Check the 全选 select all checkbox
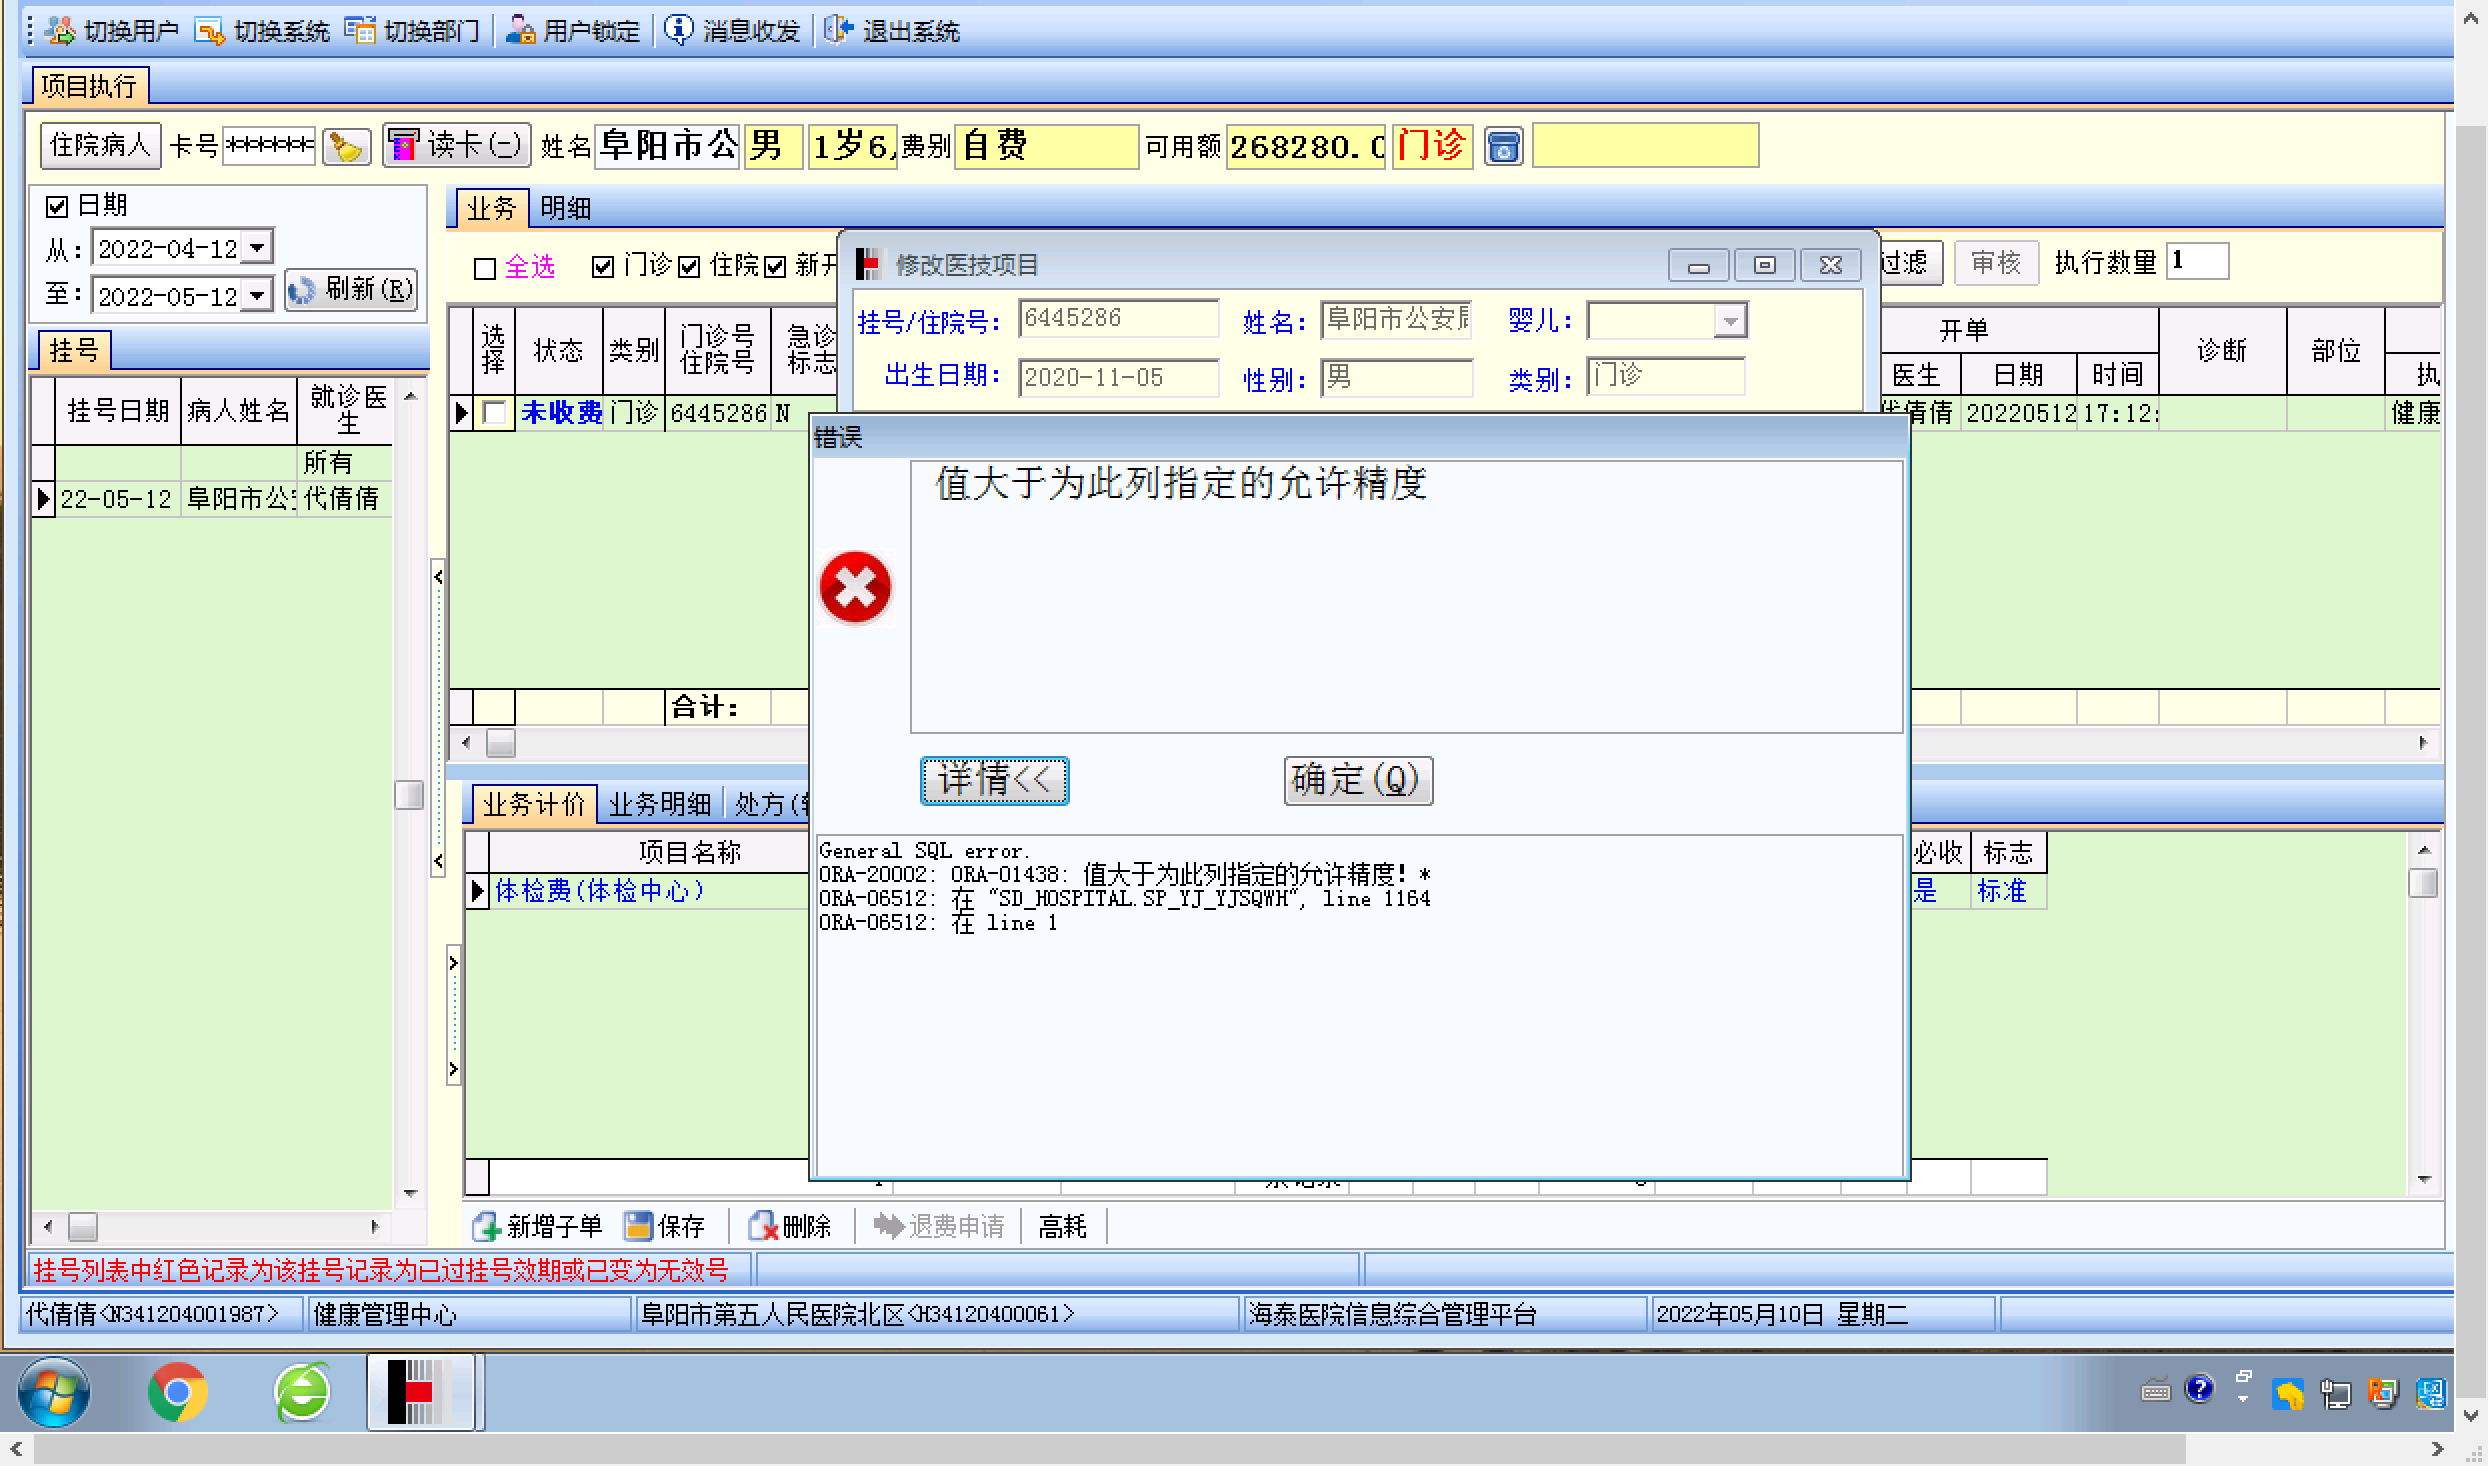 point(485,268)
